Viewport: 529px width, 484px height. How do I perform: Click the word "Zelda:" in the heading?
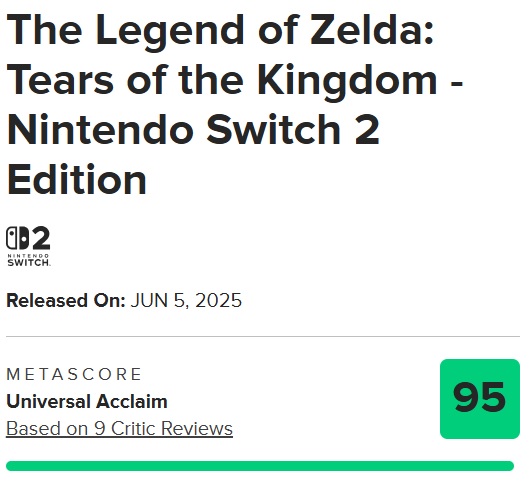(x=372, y=29)
